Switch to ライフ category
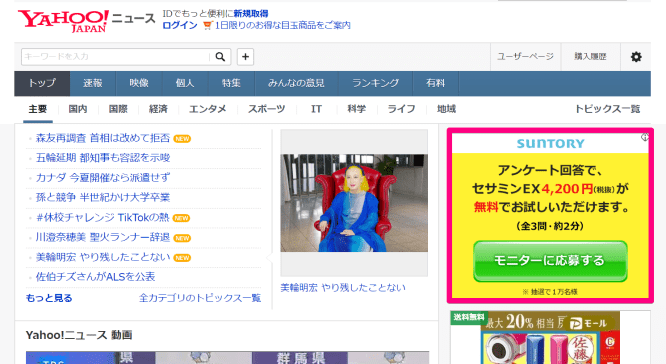Screen dimensions: 666x364 coord(401,110)
